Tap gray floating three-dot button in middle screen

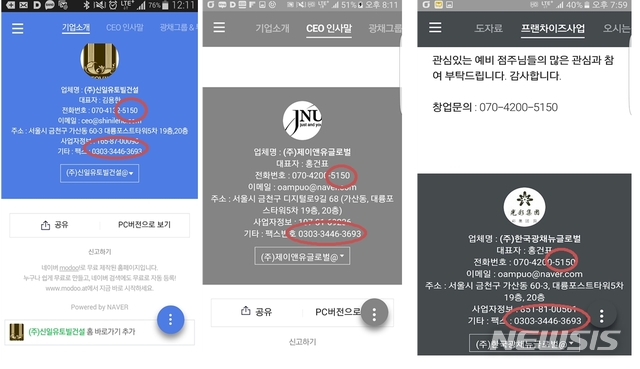point(374,313)
